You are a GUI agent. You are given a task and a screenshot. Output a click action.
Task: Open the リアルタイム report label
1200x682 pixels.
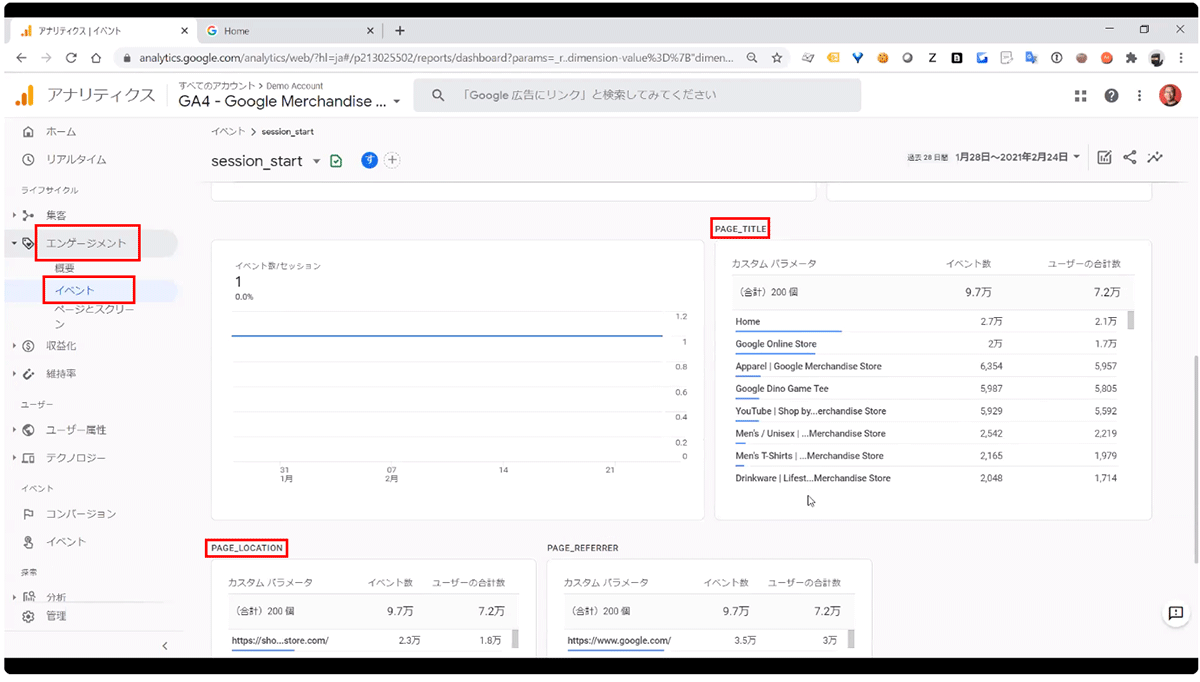point(76,160)
